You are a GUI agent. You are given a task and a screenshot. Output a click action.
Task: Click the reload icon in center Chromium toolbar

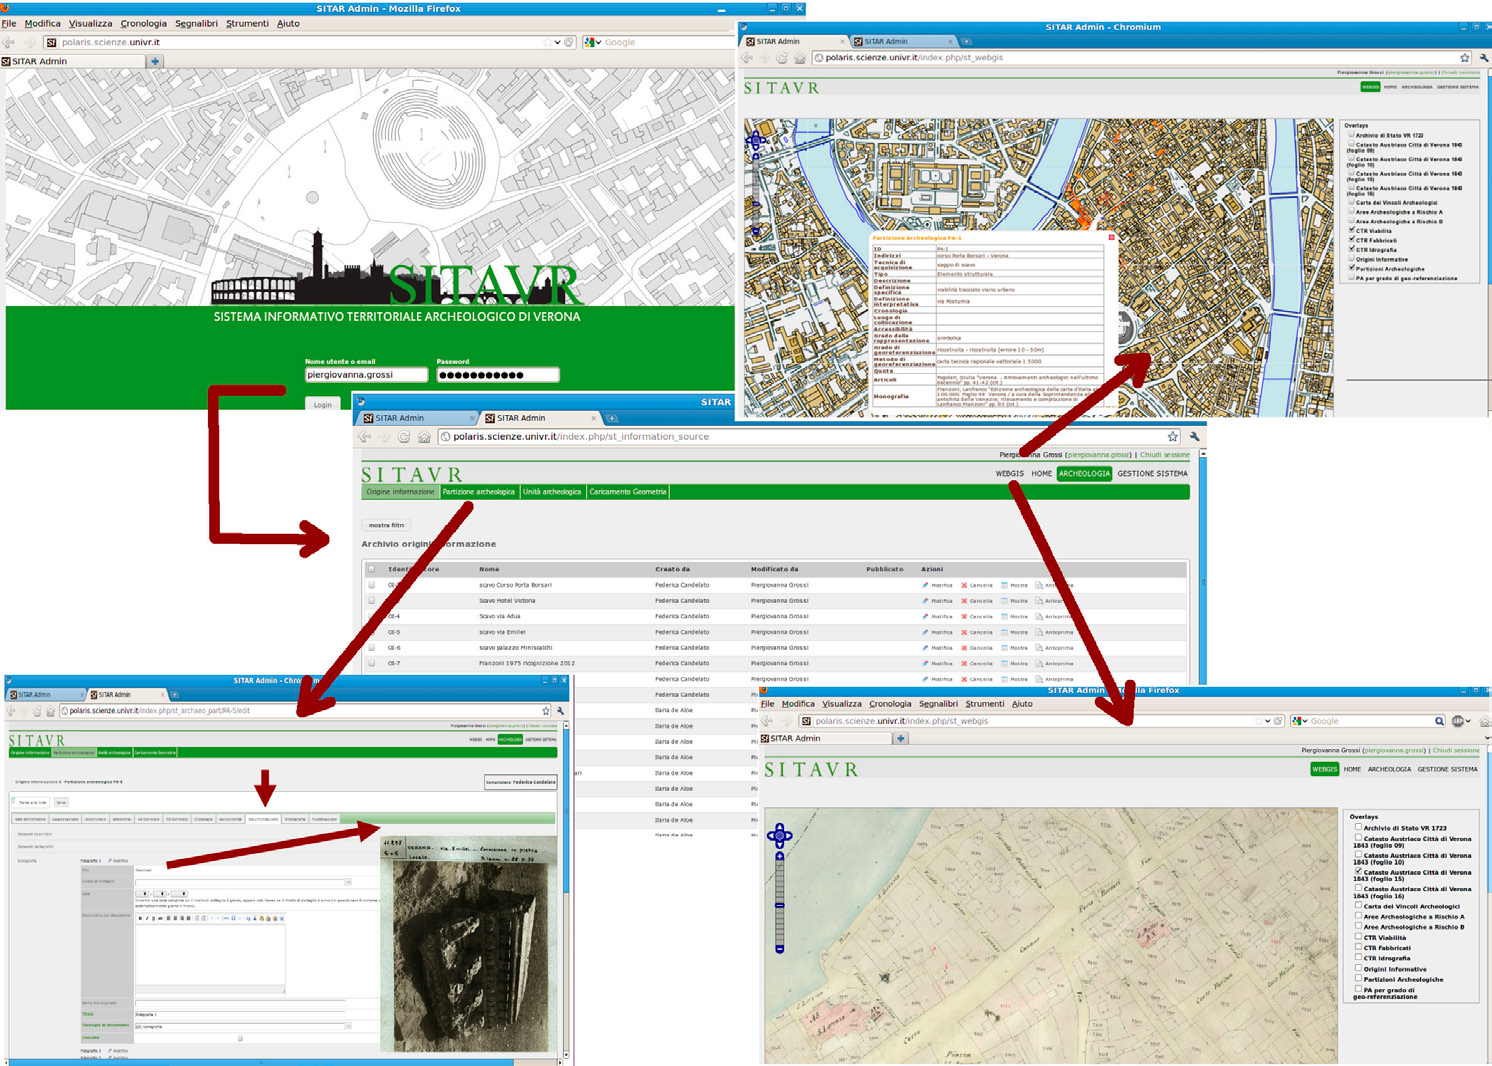click(x=404, y=437)
